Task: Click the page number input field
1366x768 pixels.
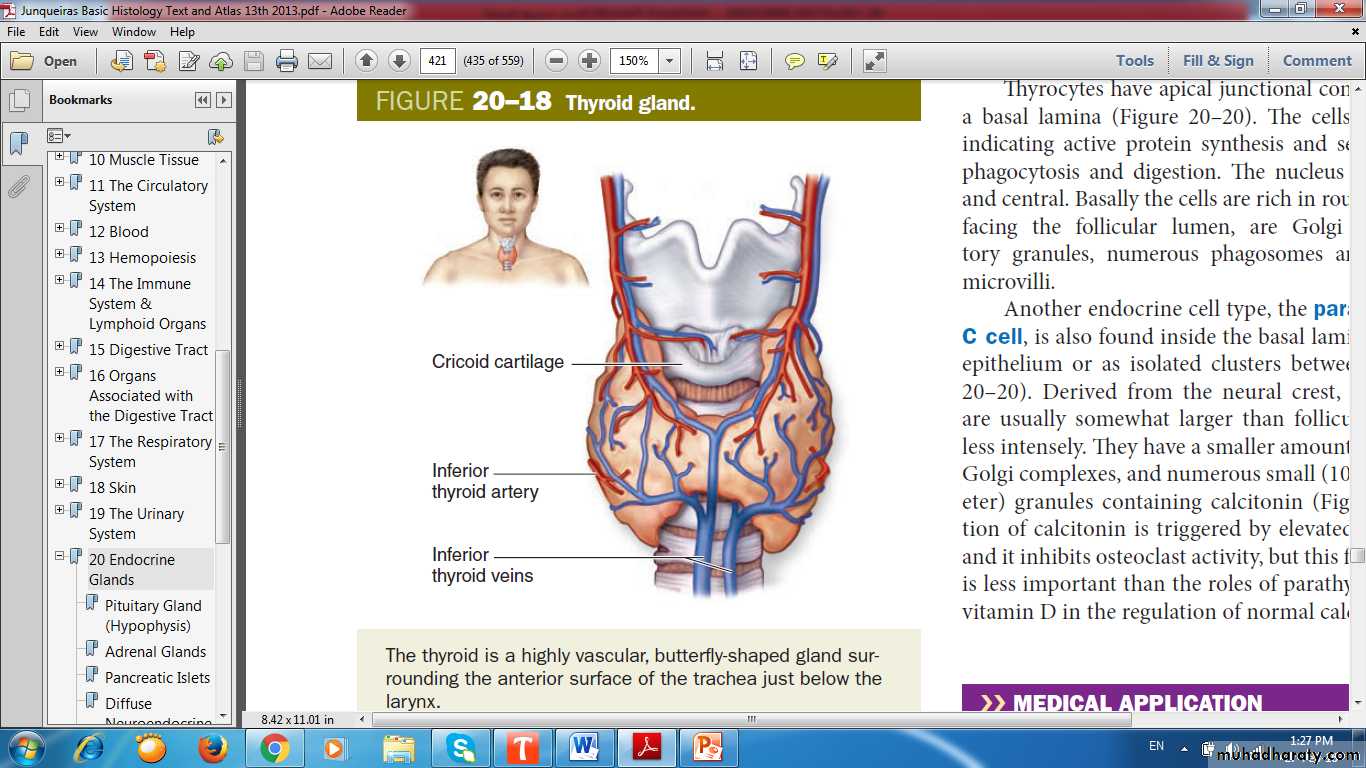Action: [x=437, y=61]
